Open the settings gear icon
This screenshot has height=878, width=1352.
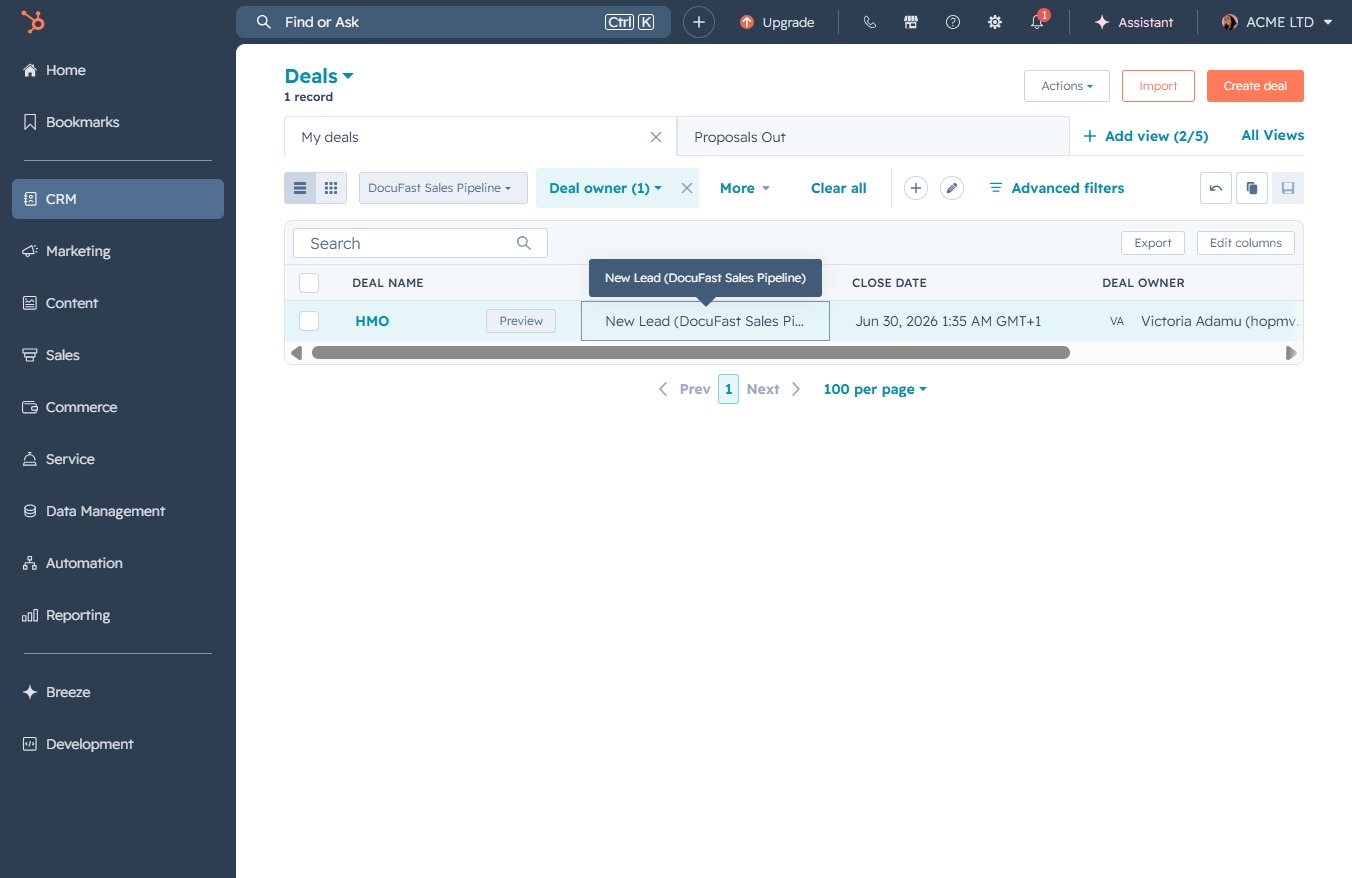click(x=995, y=22)
